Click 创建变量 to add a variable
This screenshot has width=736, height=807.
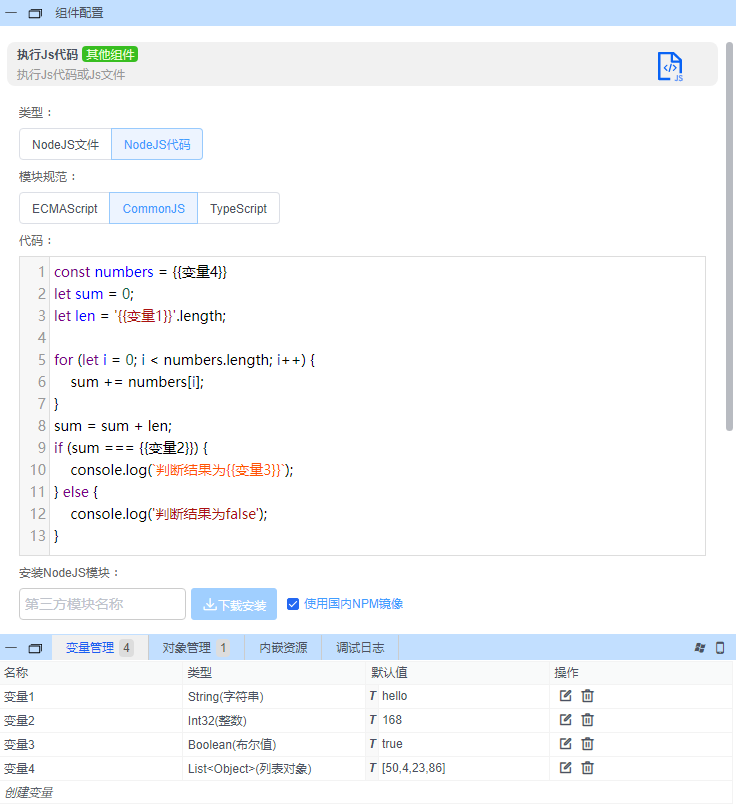(28, 793)
